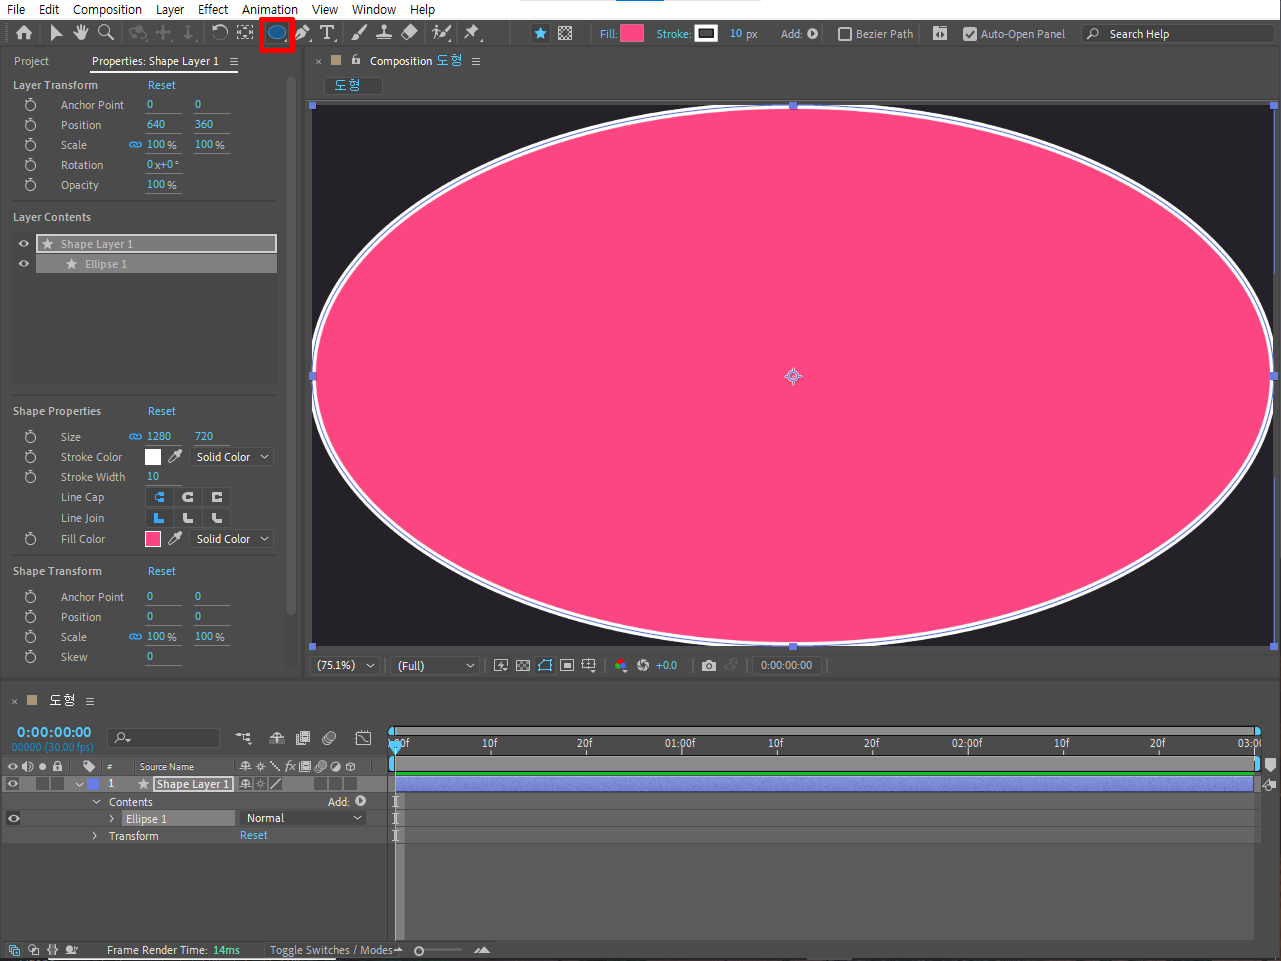Toggle the Transparency Grid in viewer

(523, 665)
